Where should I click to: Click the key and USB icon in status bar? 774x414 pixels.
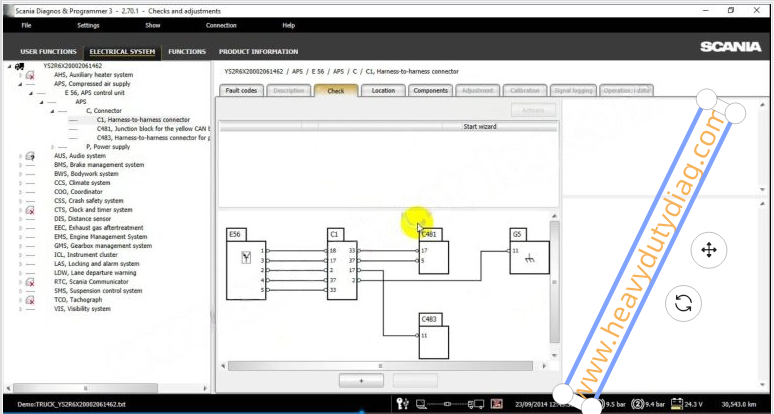(403, 404)
